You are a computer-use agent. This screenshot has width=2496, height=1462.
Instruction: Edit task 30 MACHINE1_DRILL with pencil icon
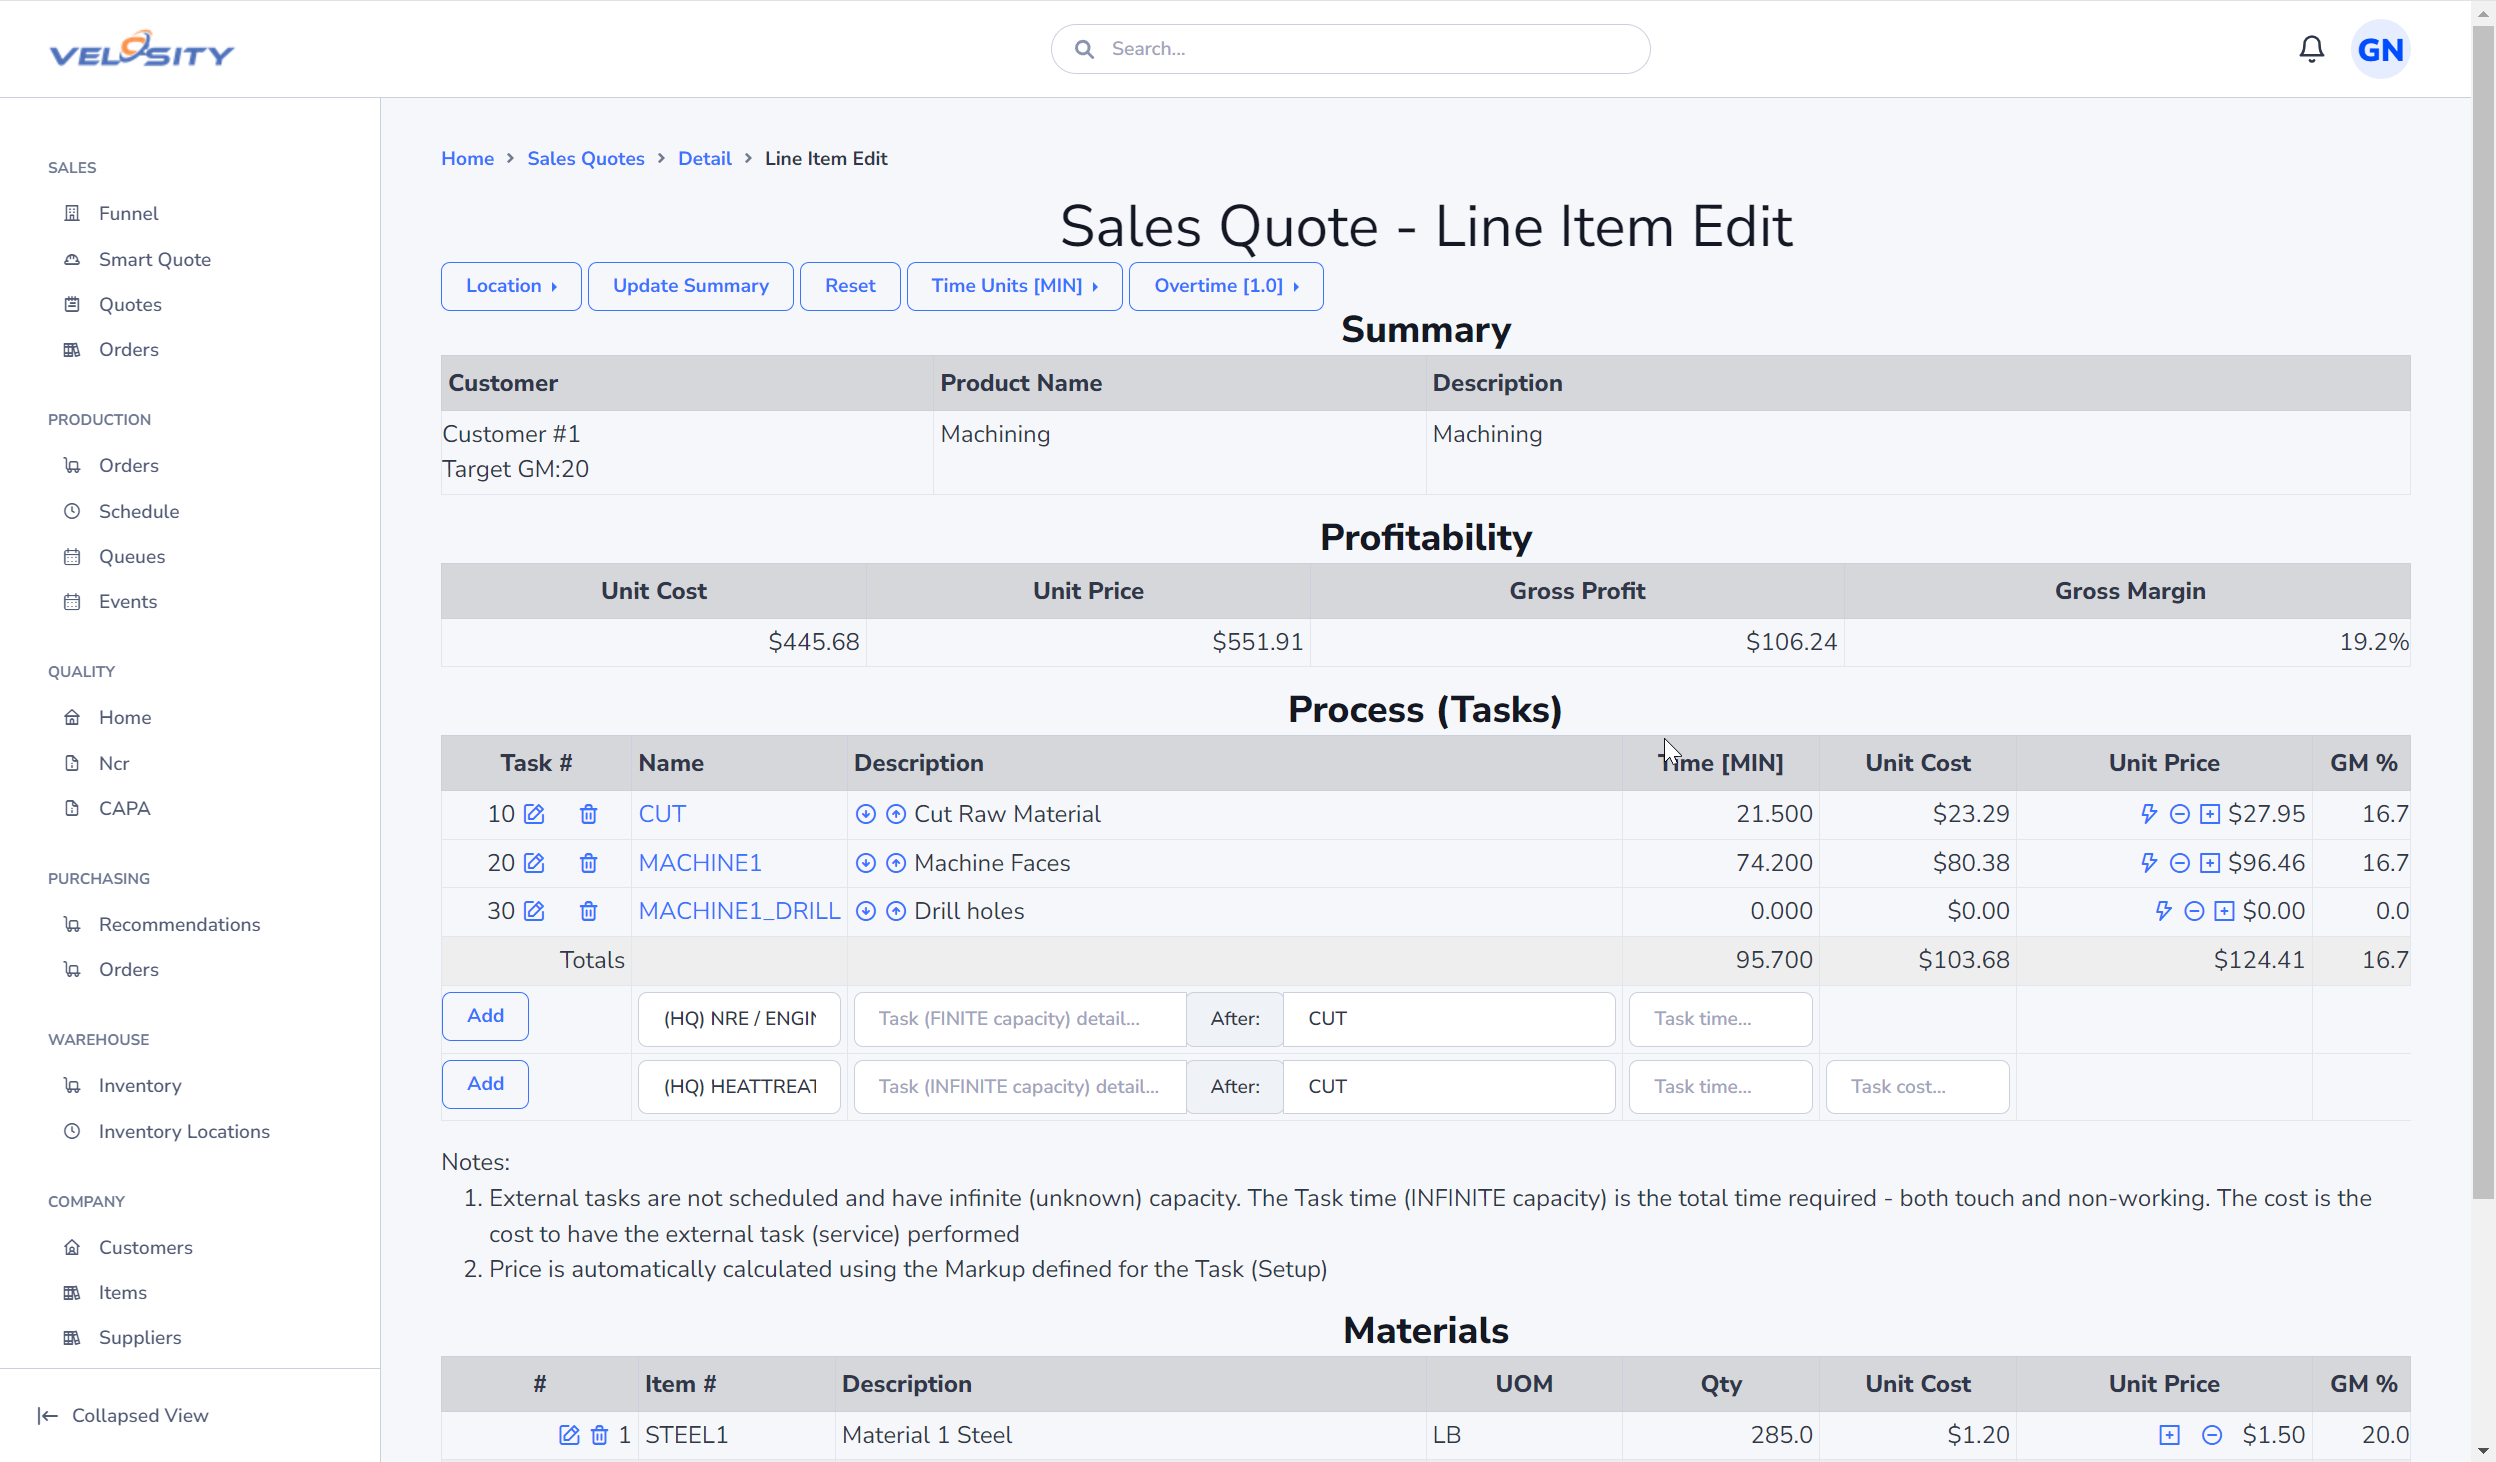[x=534, y=911]
